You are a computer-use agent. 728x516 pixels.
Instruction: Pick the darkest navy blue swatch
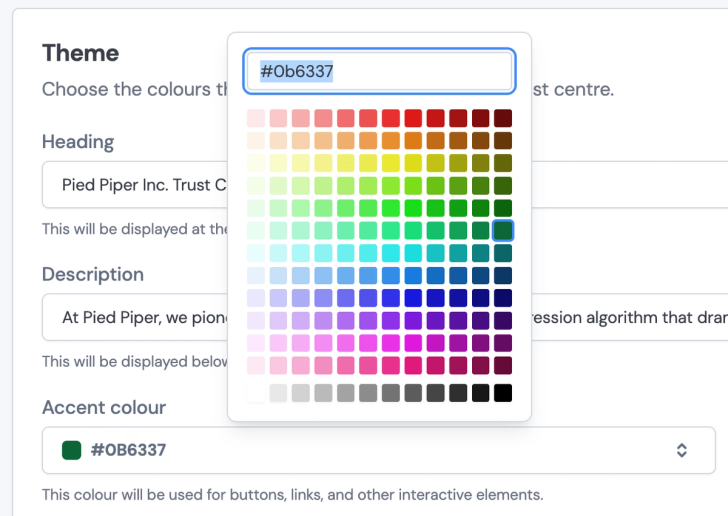coord(503,298)
